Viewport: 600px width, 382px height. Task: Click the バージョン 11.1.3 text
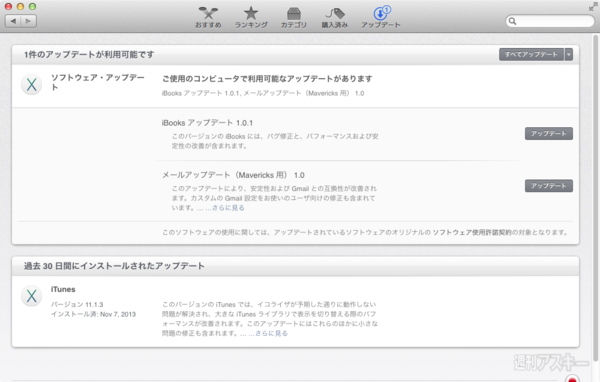tap(77, 305)
